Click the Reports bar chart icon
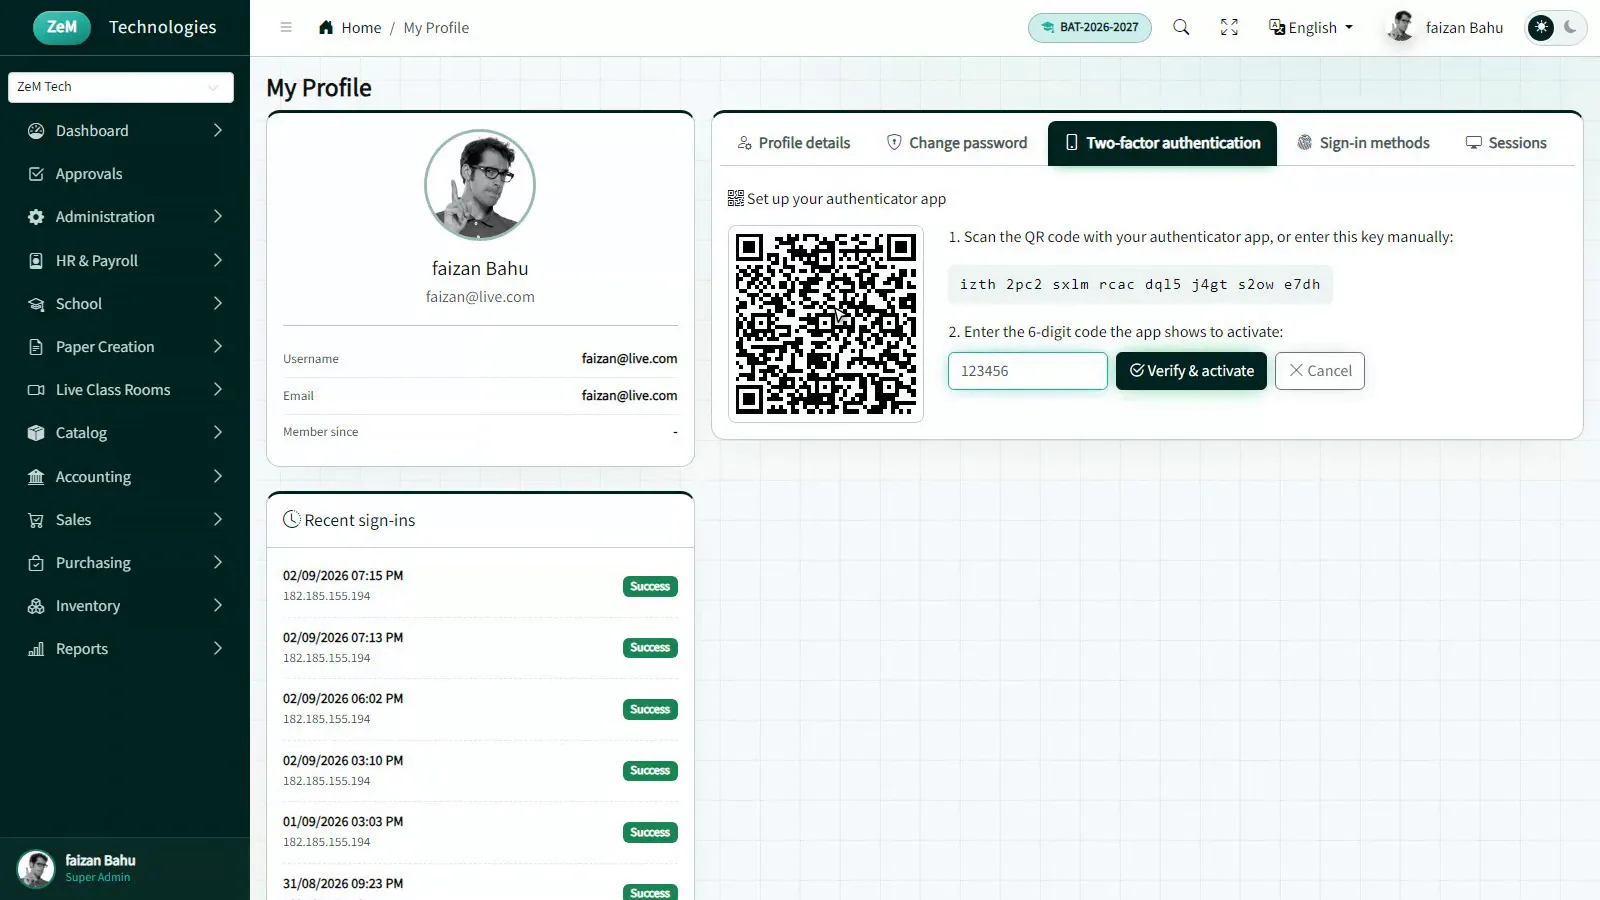 [36, 649]
